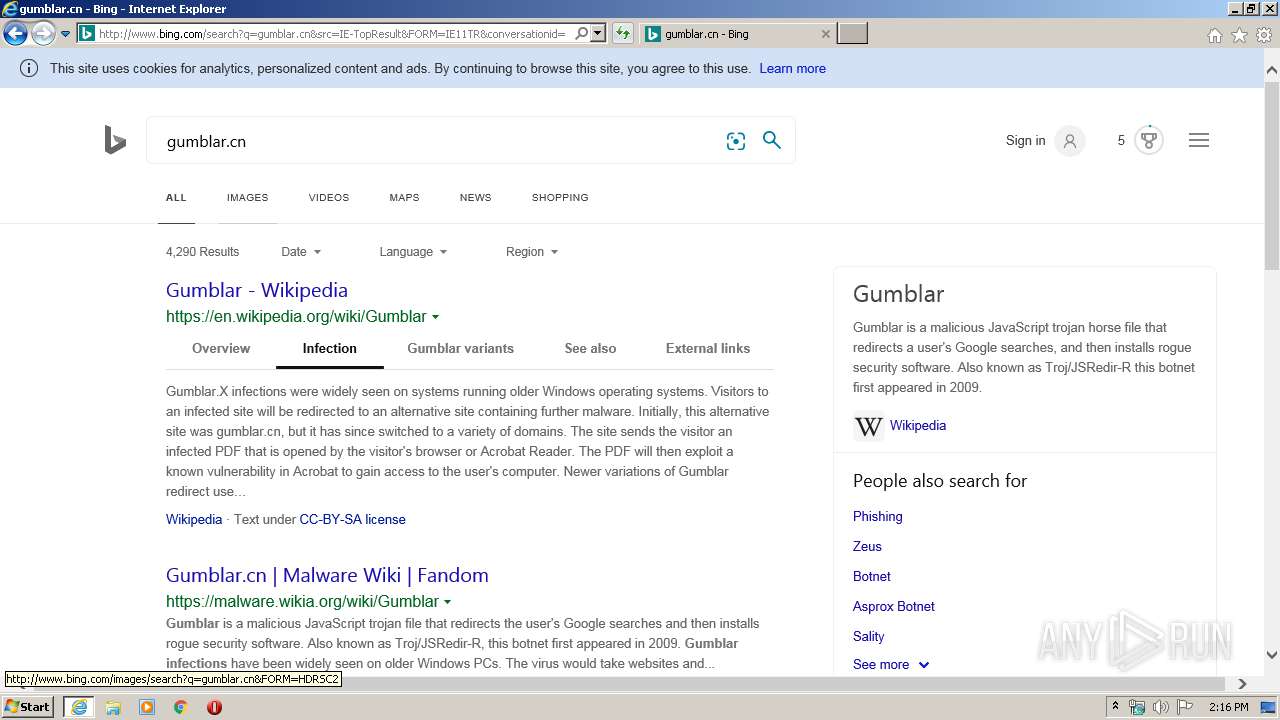Click Sign in link
Image resolution: width=1280 pixels, height=720 pixels.
tap(1025, 141)
